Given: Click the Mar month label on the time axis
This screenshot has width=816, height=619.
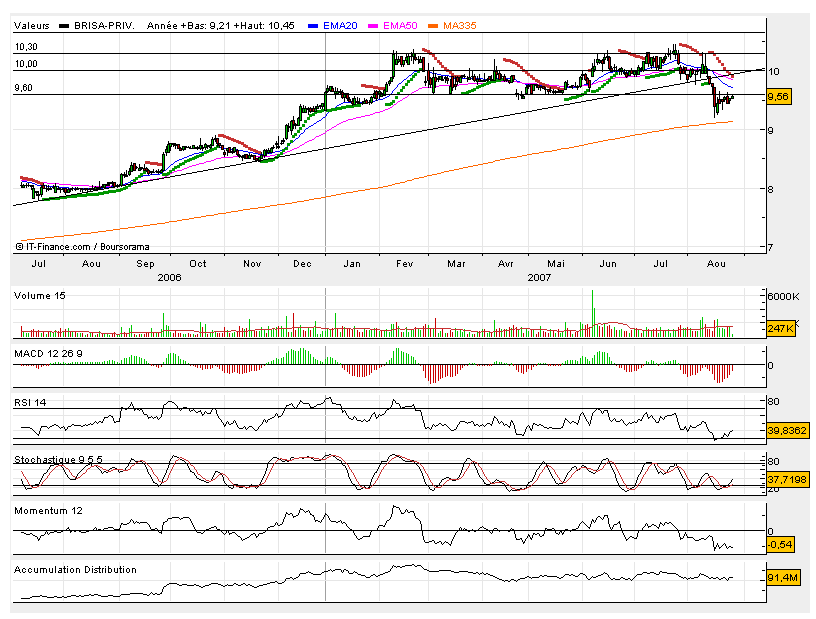Looking at the screenshot, I should (x=456, y=264).
